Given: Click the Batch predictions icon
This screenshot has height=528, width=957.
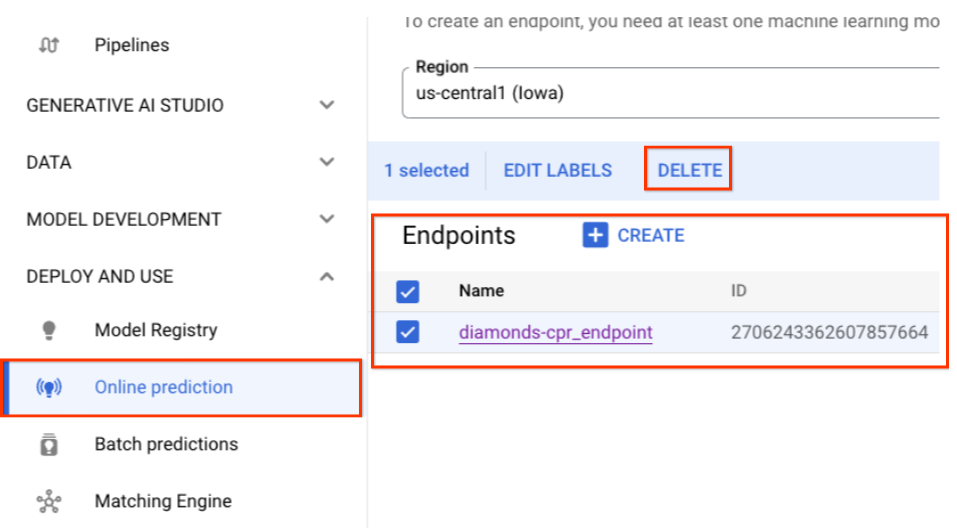Looking at the screenshot, I should 48,445.
